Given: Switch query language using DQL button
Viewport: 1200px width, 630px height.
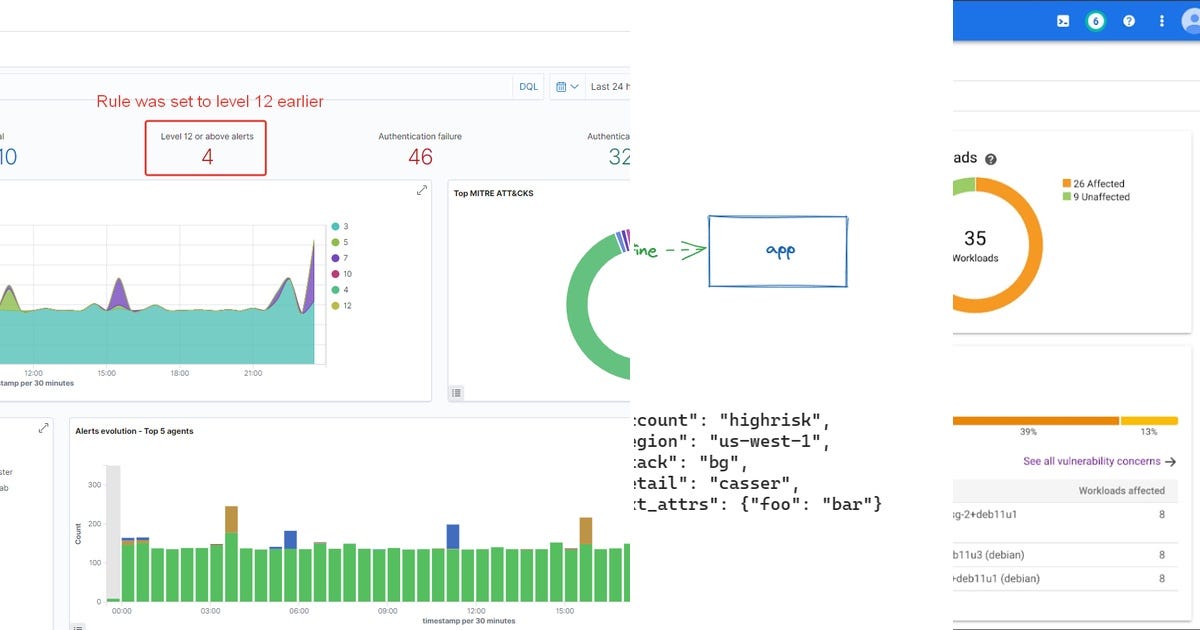Looking at the screenshot, I should click(528, 87).
